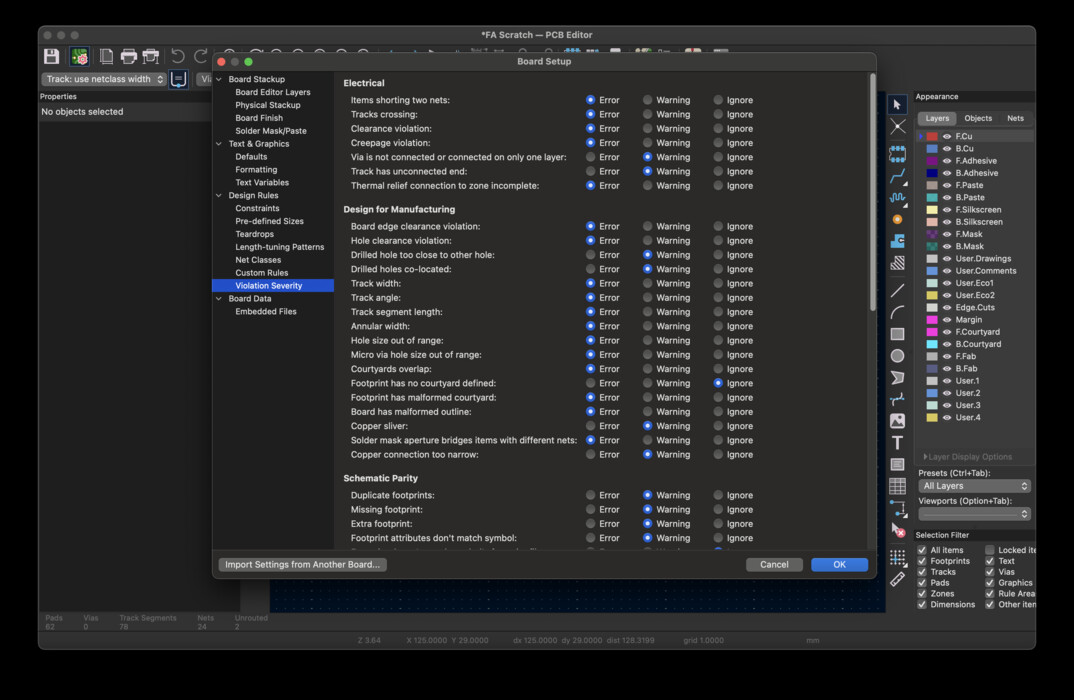1074x700 pixels.
Task: Select the Add Table tool
Action: [897, 486]
